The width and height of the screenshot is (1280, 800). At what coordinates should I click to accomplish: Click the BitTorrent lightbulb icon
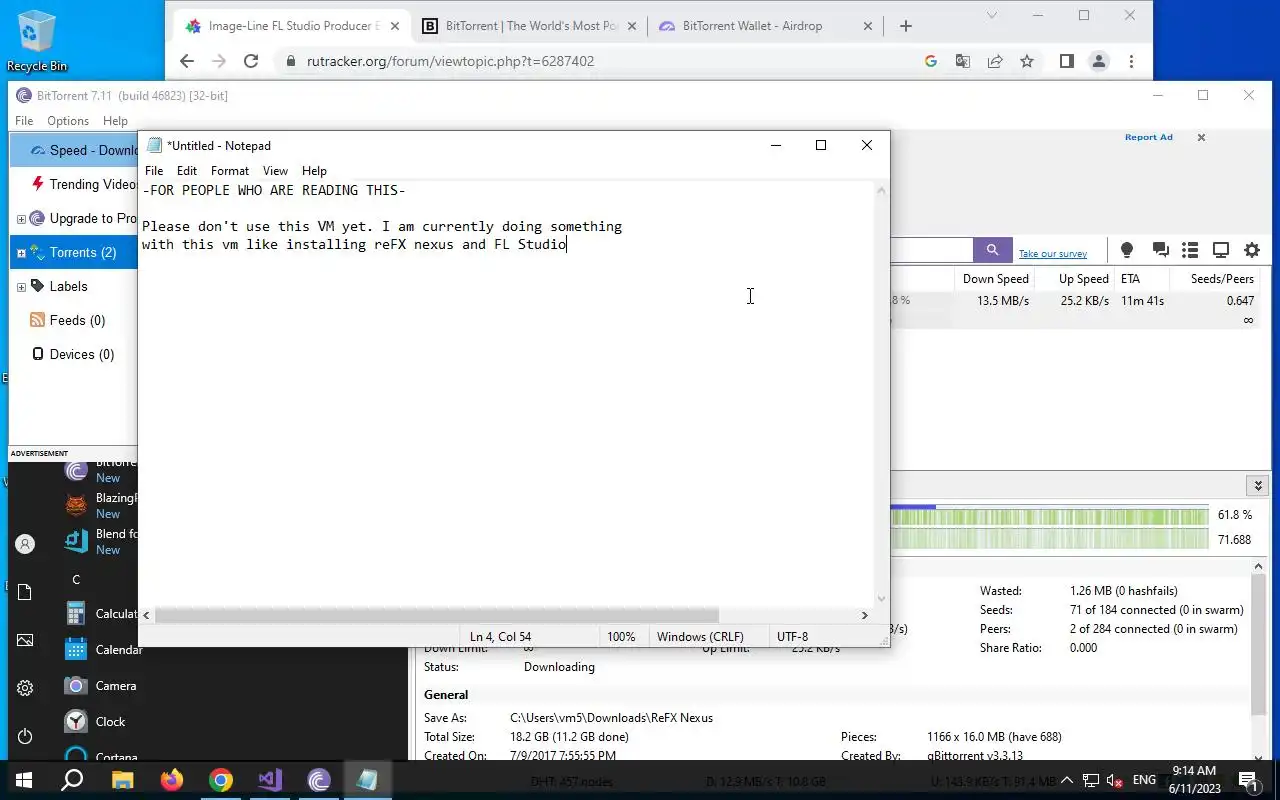[1127, 250]
